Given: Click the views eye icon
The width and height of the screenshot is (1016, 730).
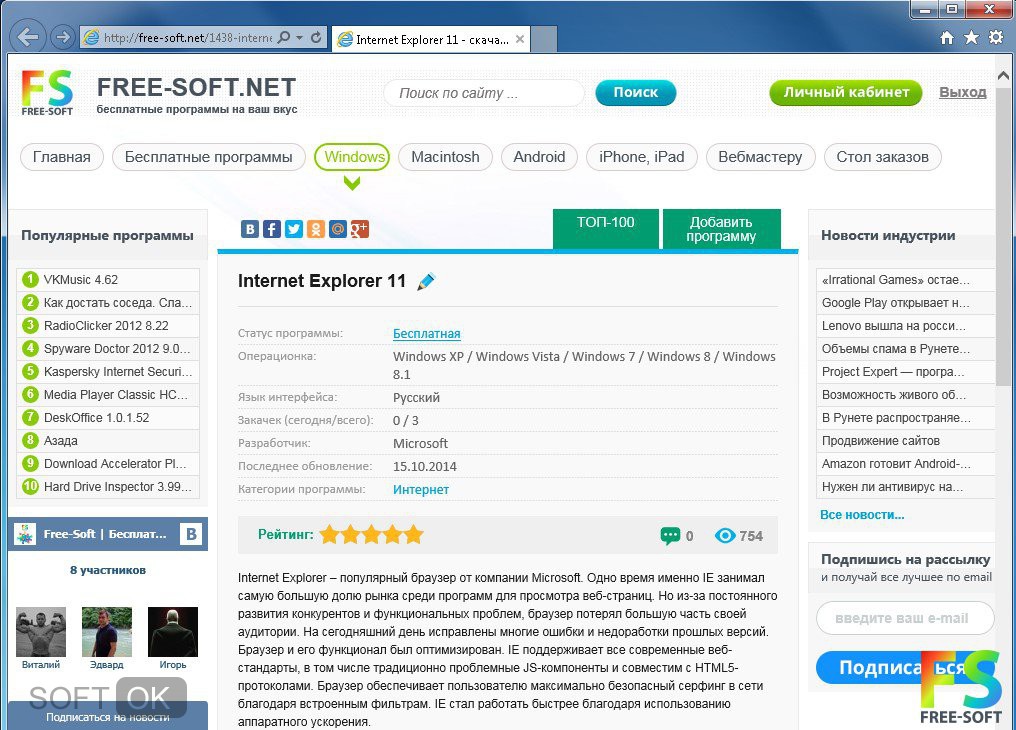Looking at the screenshot, I should coord(725,536).
